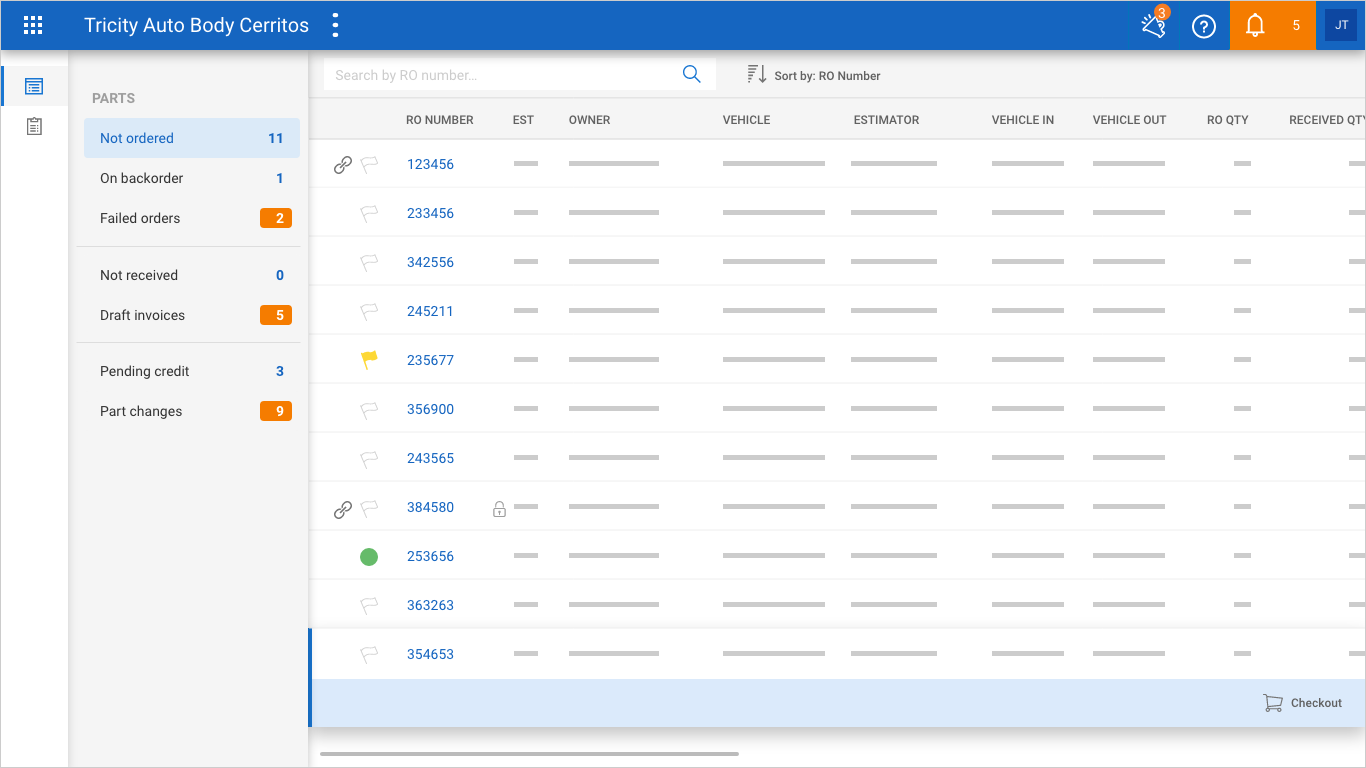The image size is (1366, 768).
Task: Open the apps grid launcher
Action: tap(33, 26)
